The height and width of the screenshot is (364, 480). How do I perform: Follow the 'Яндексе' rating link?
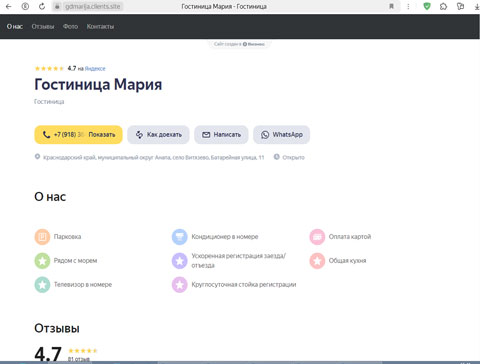pos(95,69)
